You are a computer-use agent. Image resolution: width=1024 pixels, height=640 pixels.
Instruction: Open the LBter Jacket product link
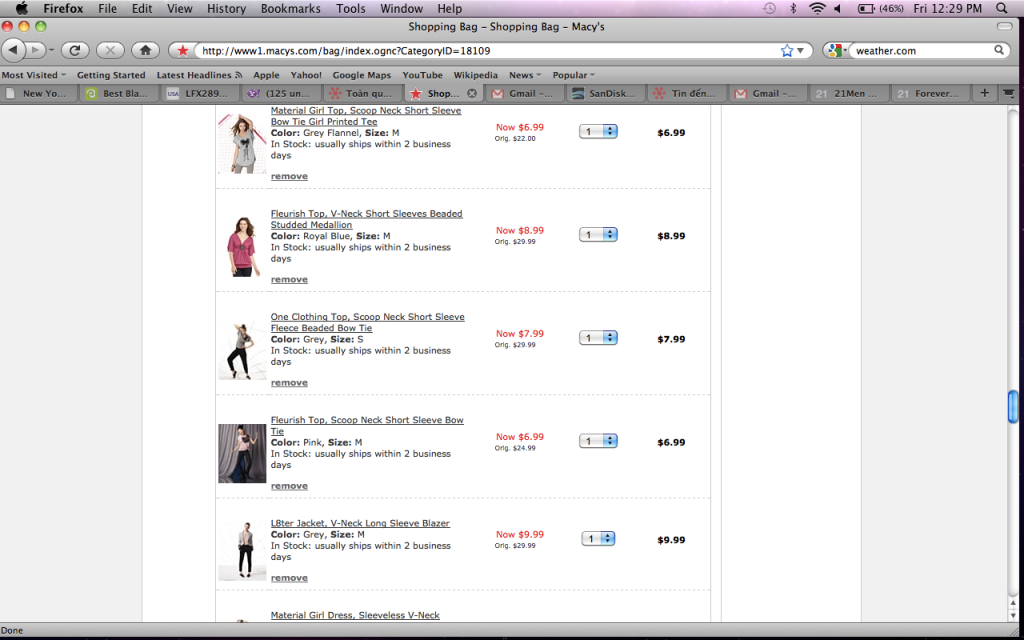(360, 523)
